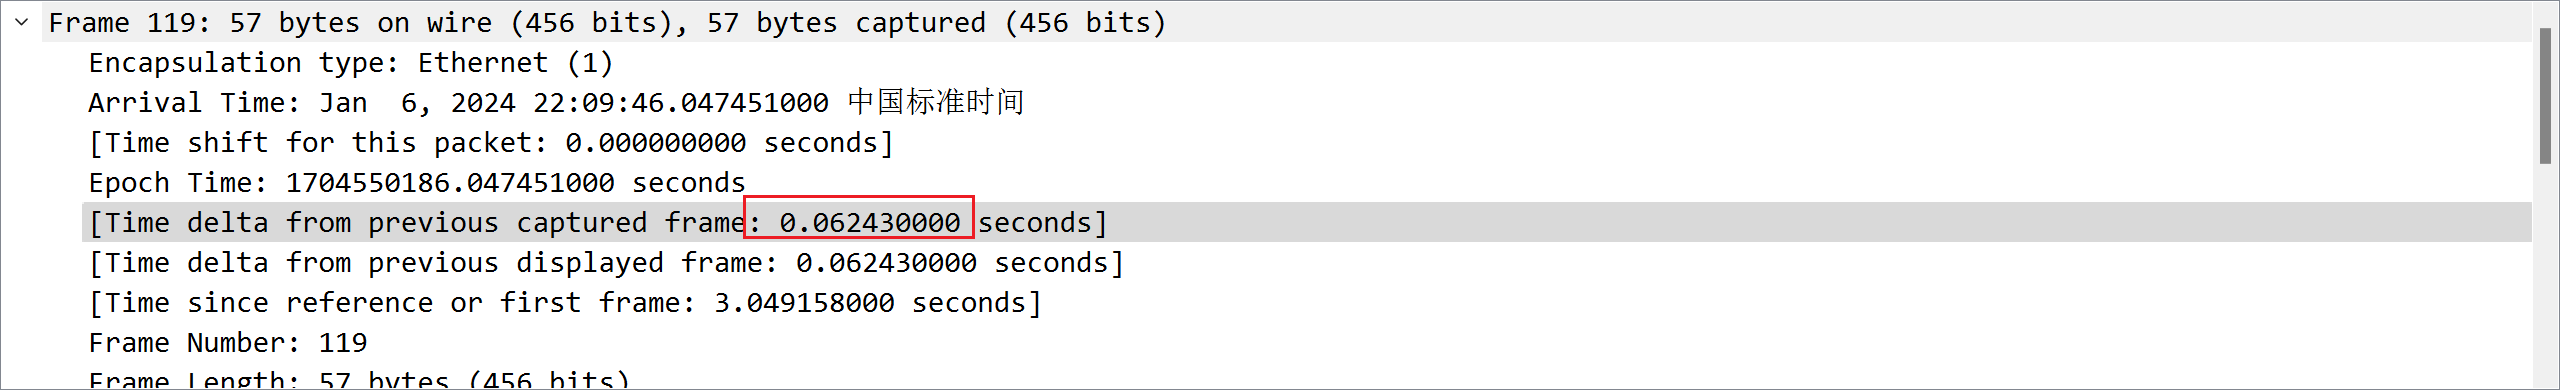Click the 1704550186.047451000 epoch value
This screenshot has width=2560, height=390.
pyautogui.click(x=450, y=182)
